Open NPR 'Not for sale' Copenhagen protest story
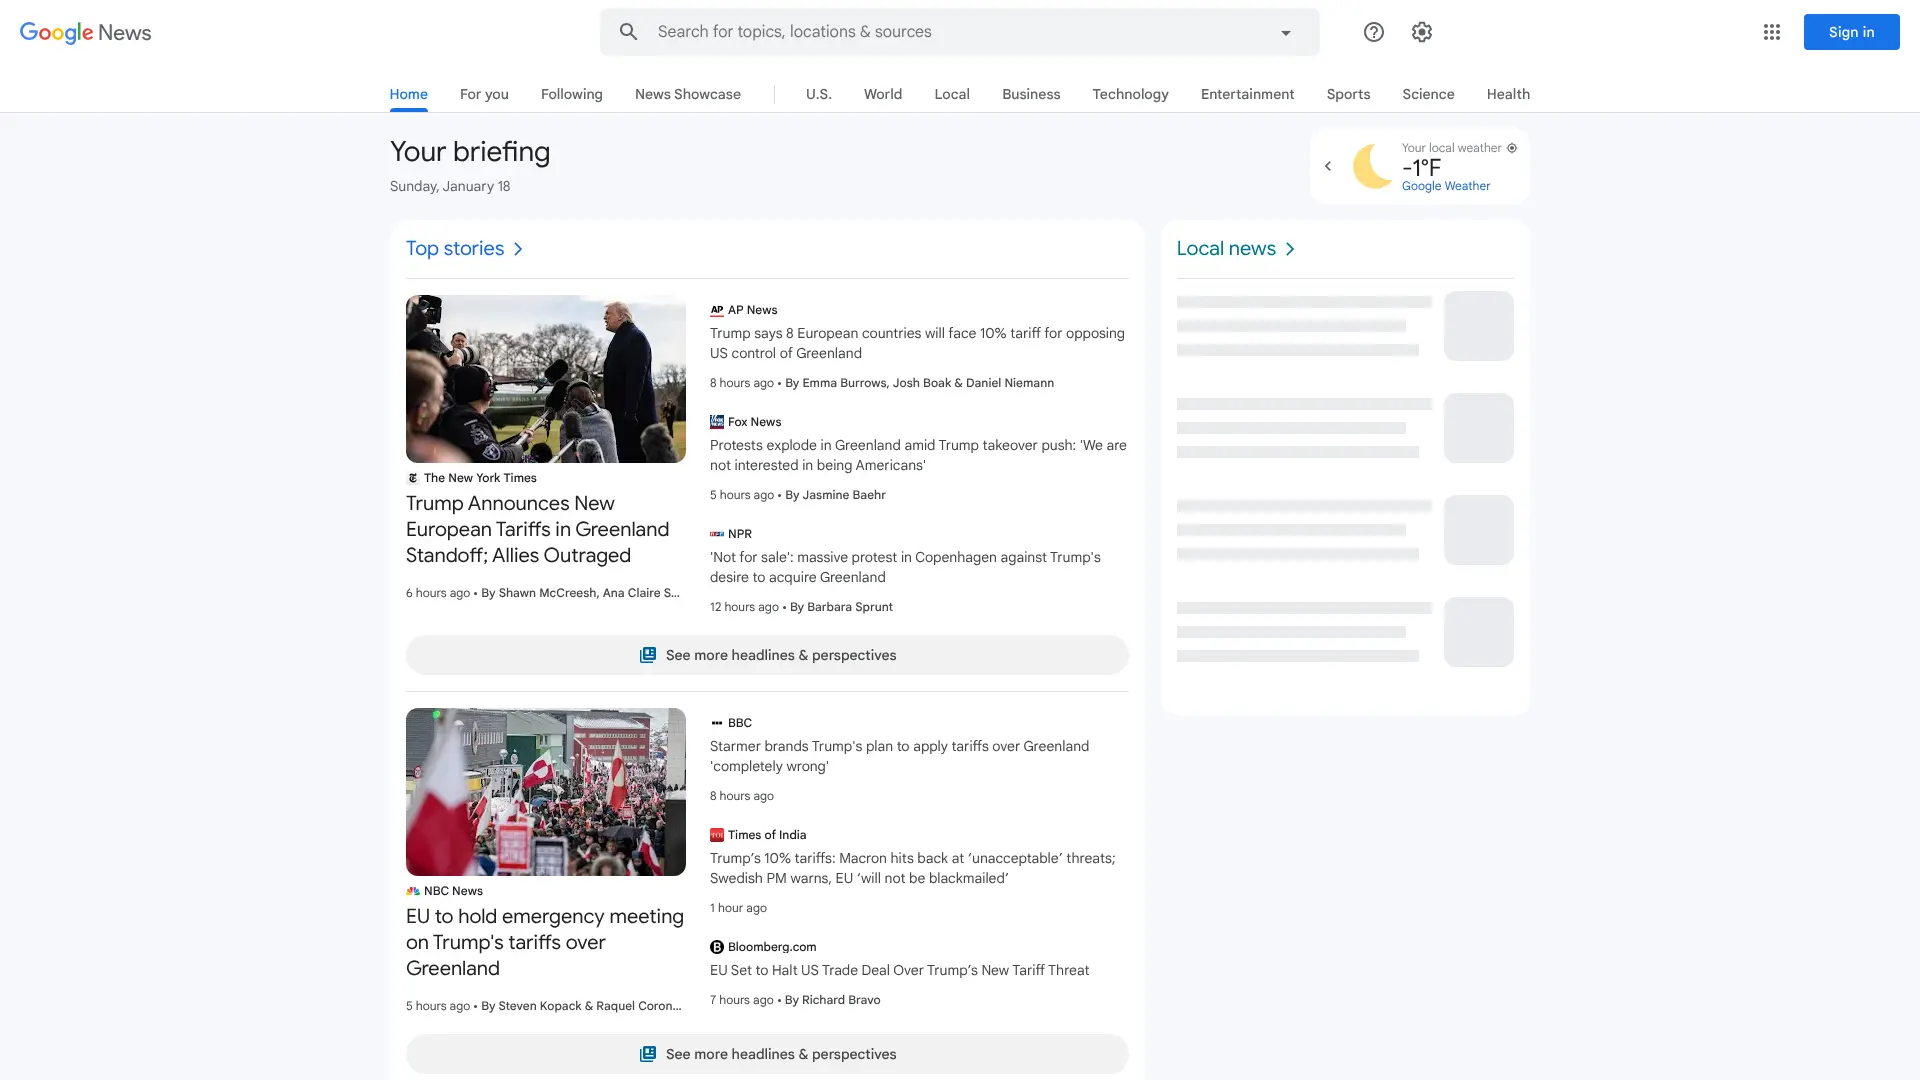The image size is (1920, 1080). [905, 567]
